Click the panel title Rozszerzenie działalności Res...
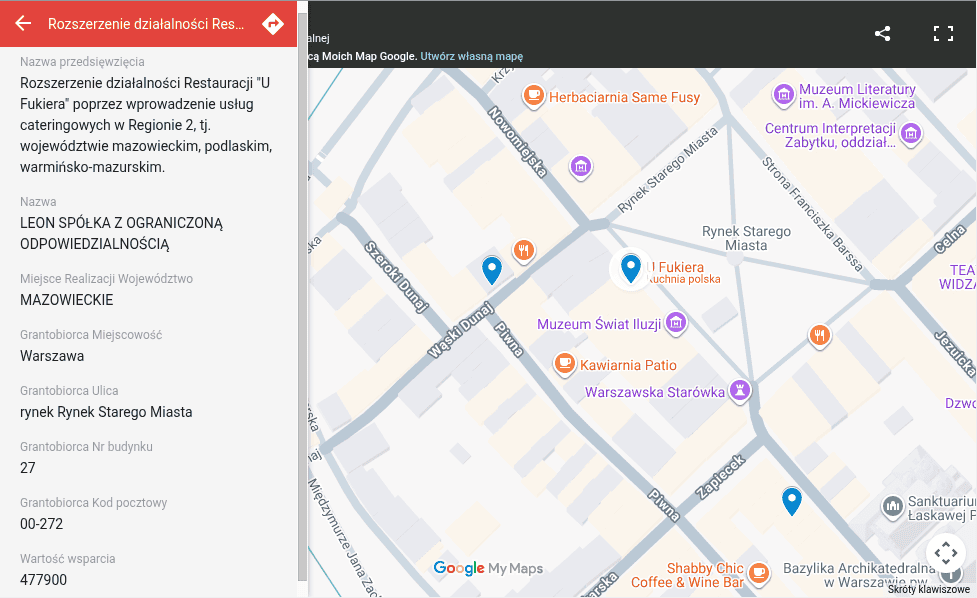This screenshot has width=977, height=598. tap(146, 24)
